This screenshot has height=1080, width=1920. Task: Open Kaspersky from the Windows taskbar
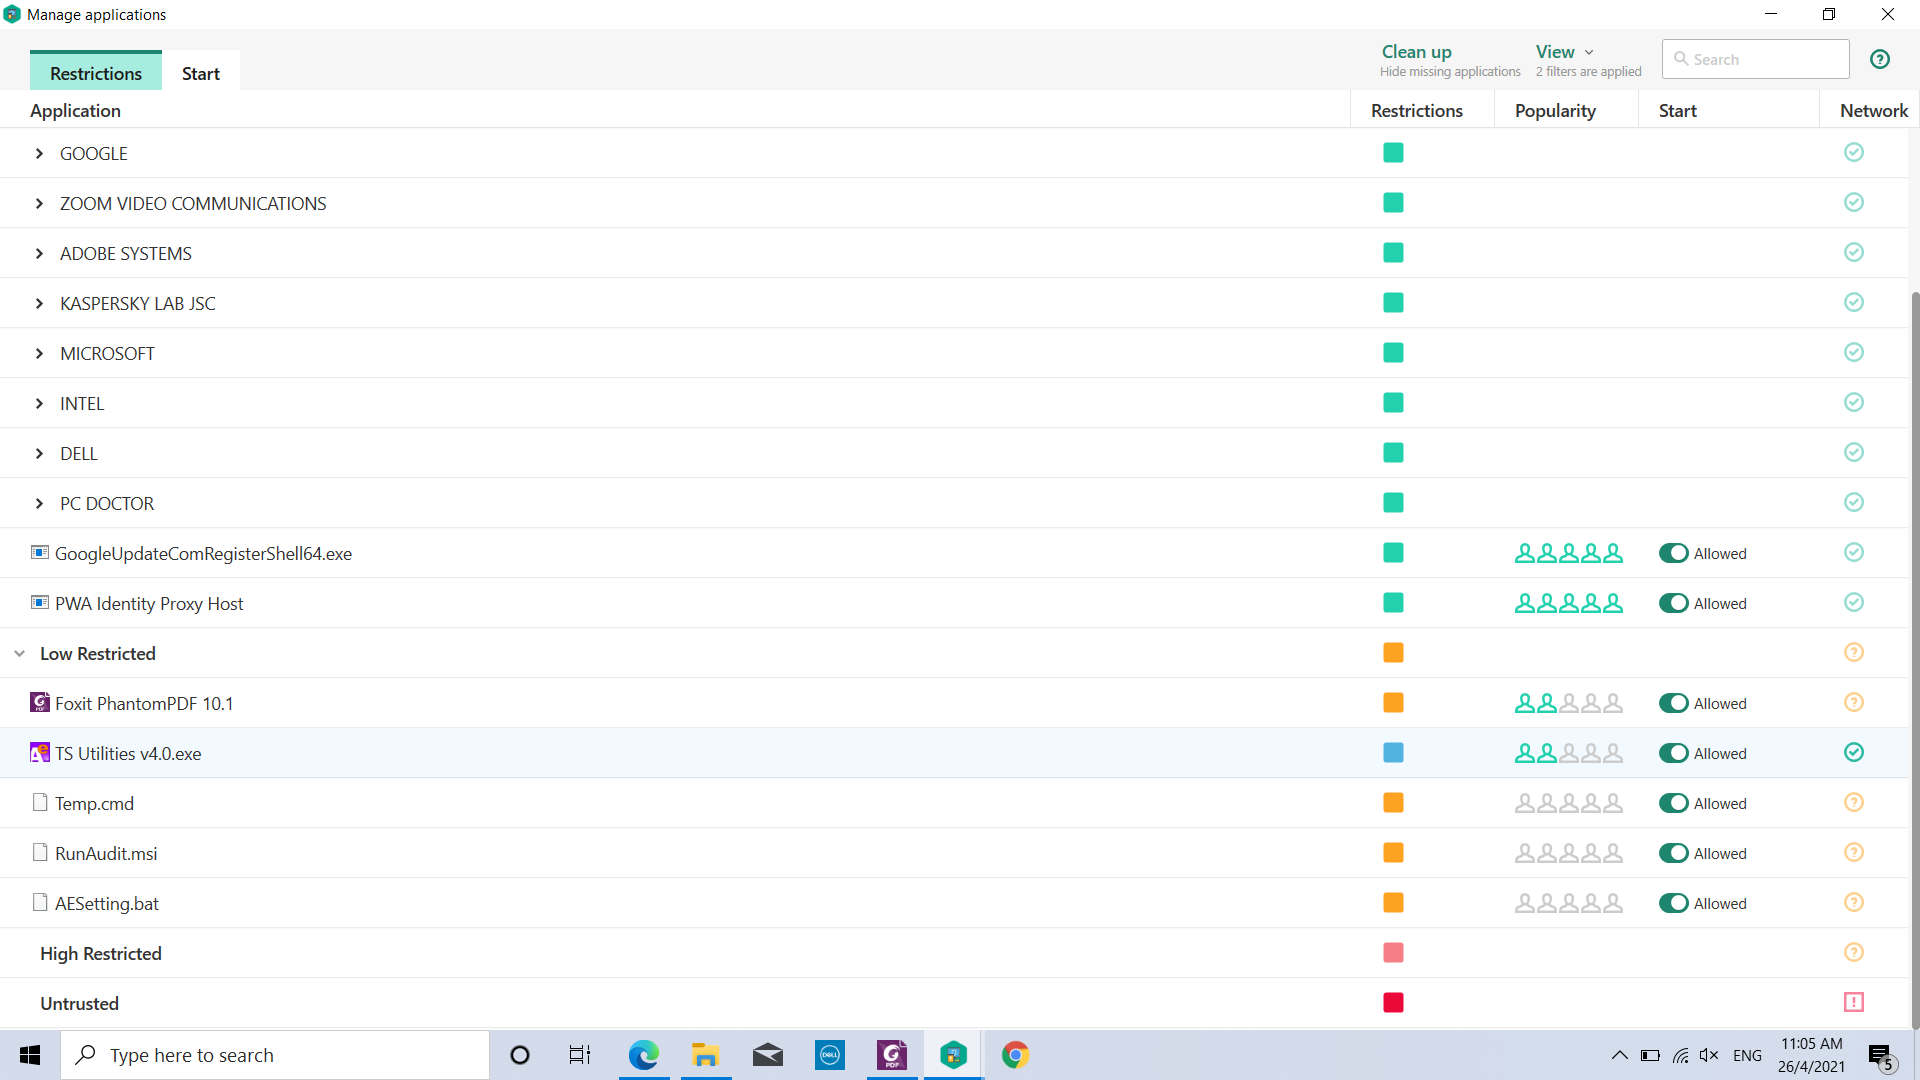pyautogui.click(x=953, y=1055)
